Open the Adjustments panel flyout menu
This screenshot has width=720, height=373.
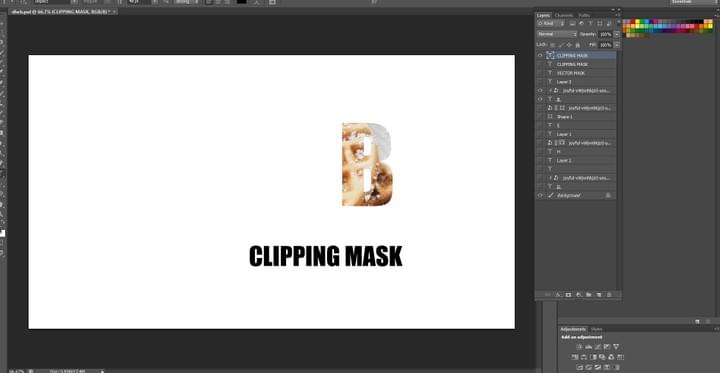coord(715,329)
